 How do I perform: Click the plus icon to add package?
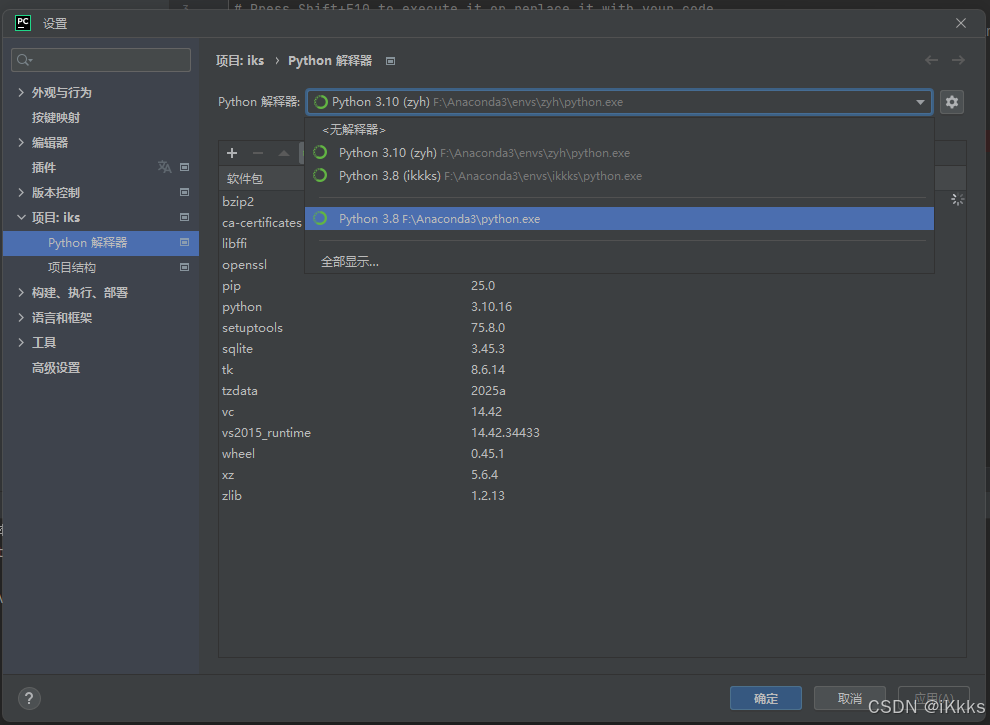point(232,153)
